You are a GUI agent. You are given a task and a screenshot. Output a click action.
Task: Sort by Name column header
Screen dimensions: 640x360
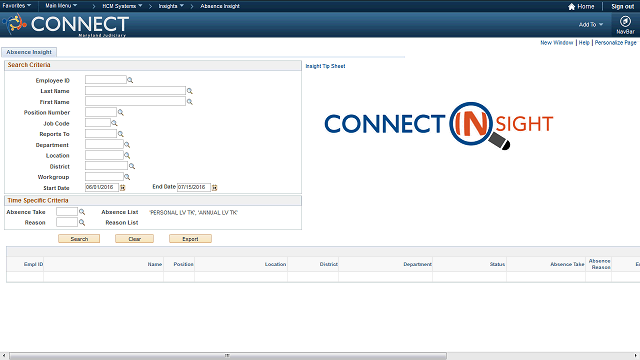pyautogui.click(x=155, y=264)
